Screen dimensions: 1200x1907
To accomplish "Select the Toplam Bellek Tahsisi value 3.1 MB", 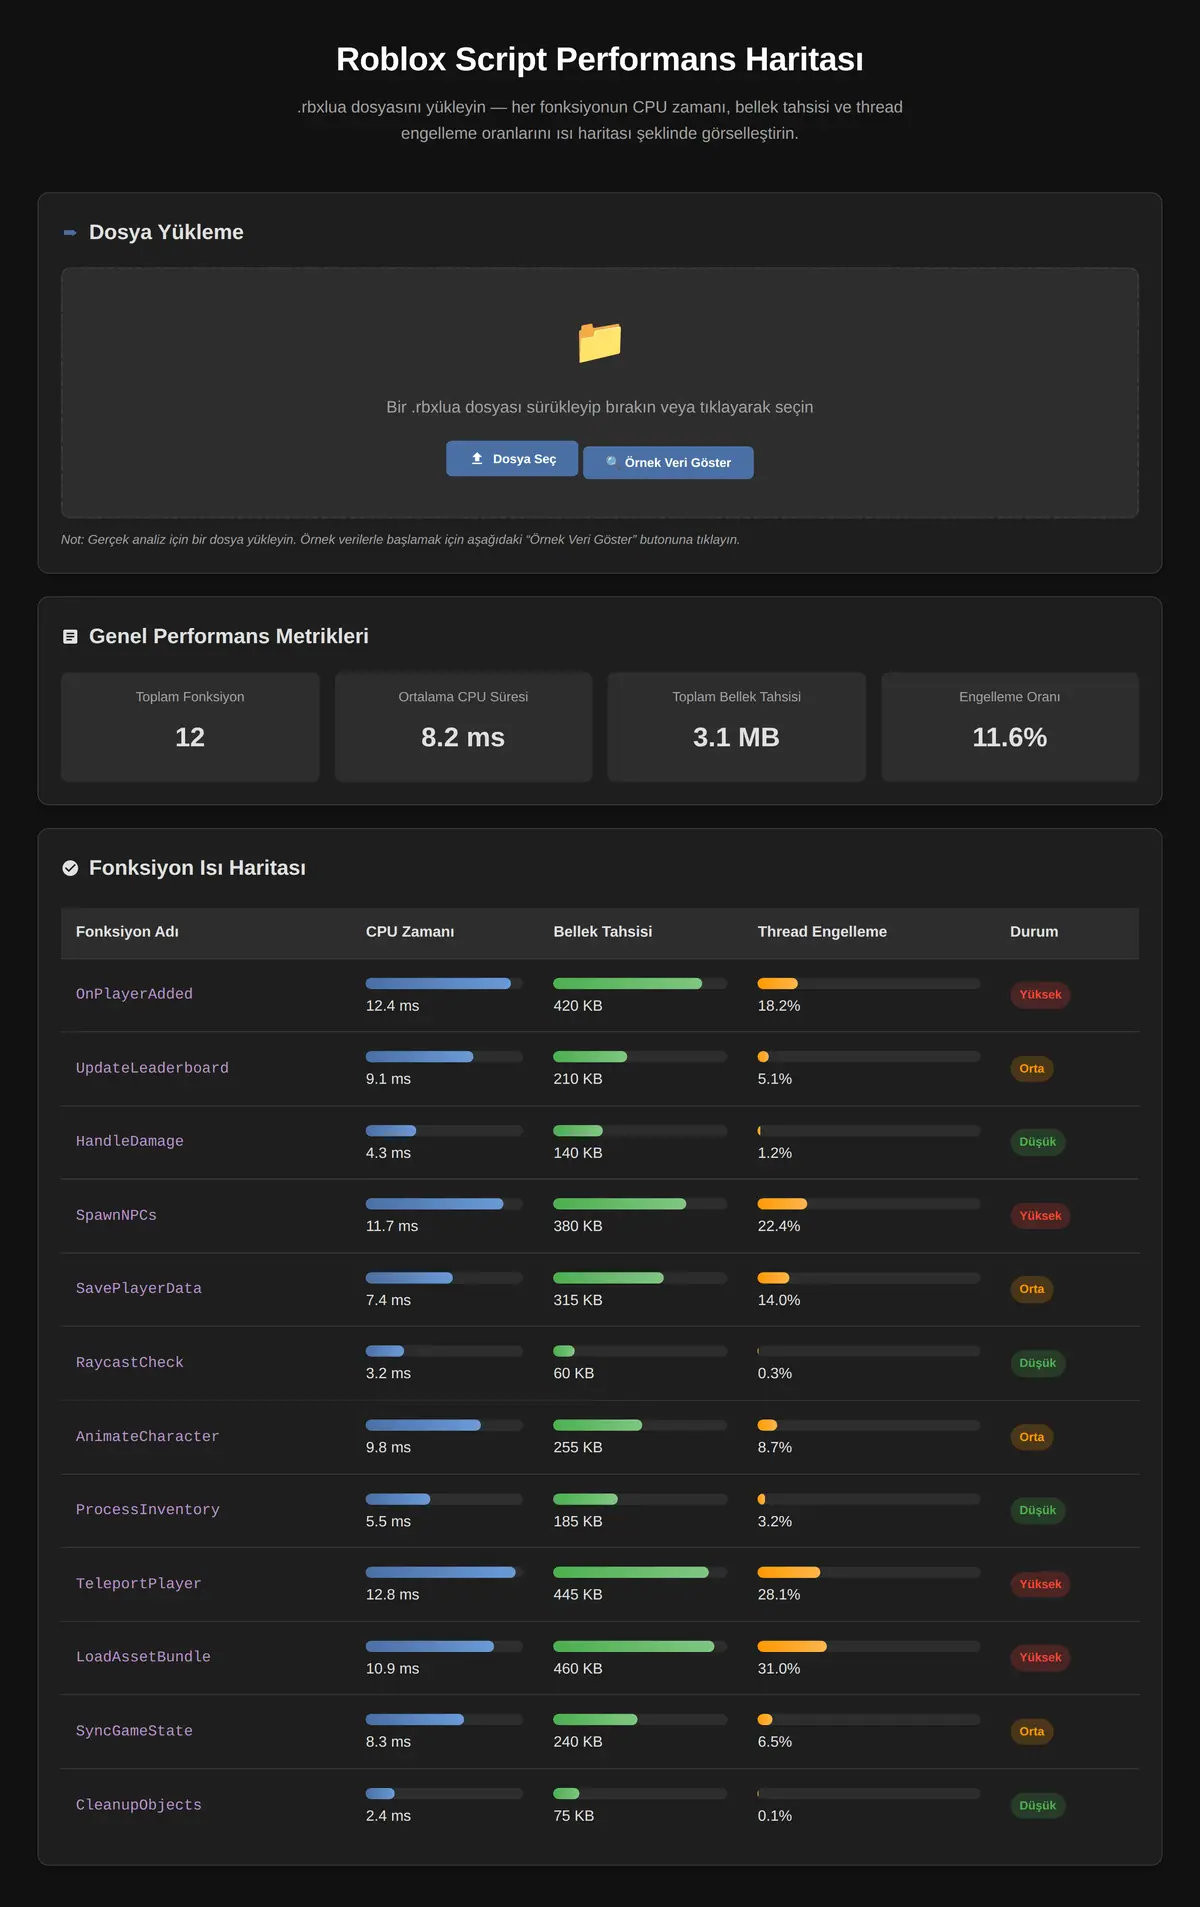I will (736, 738).
